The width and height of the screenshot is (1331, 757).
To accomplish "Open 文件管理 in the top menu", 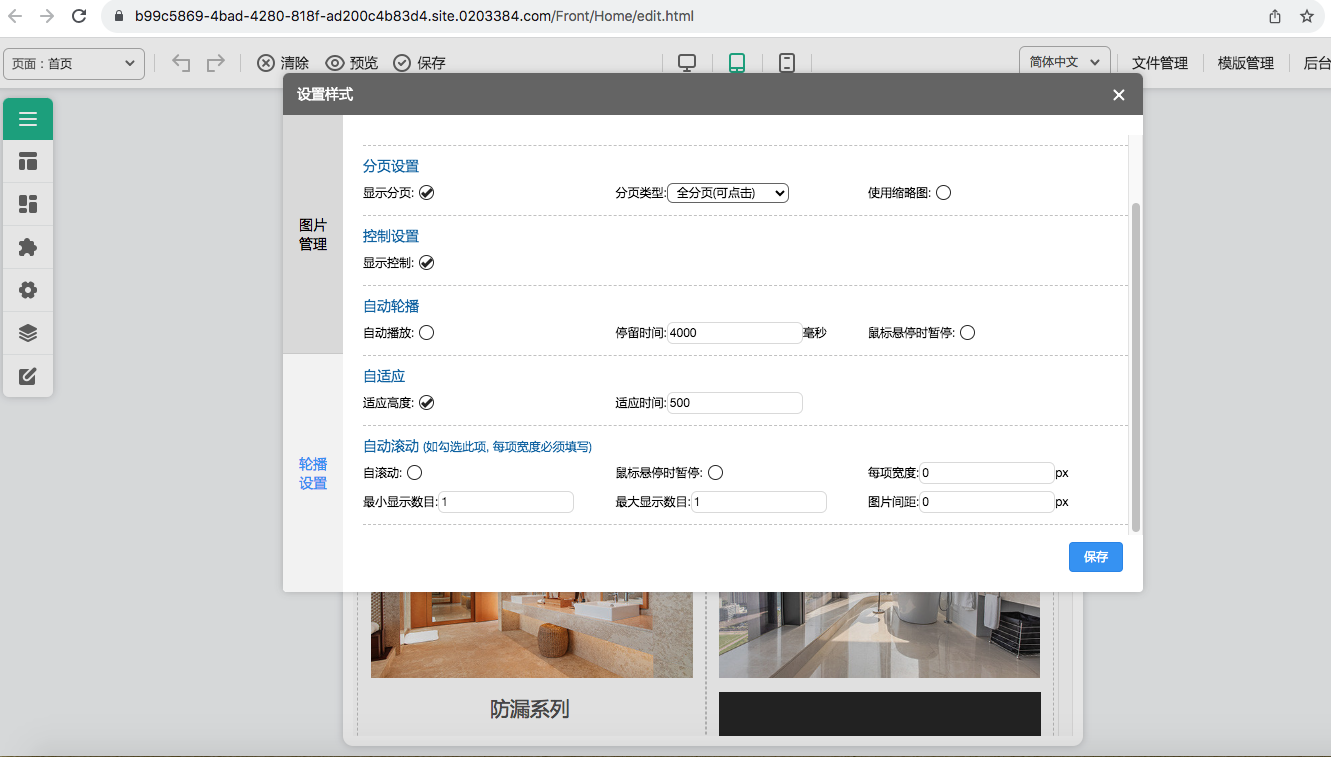I will tap(1160, 63).
